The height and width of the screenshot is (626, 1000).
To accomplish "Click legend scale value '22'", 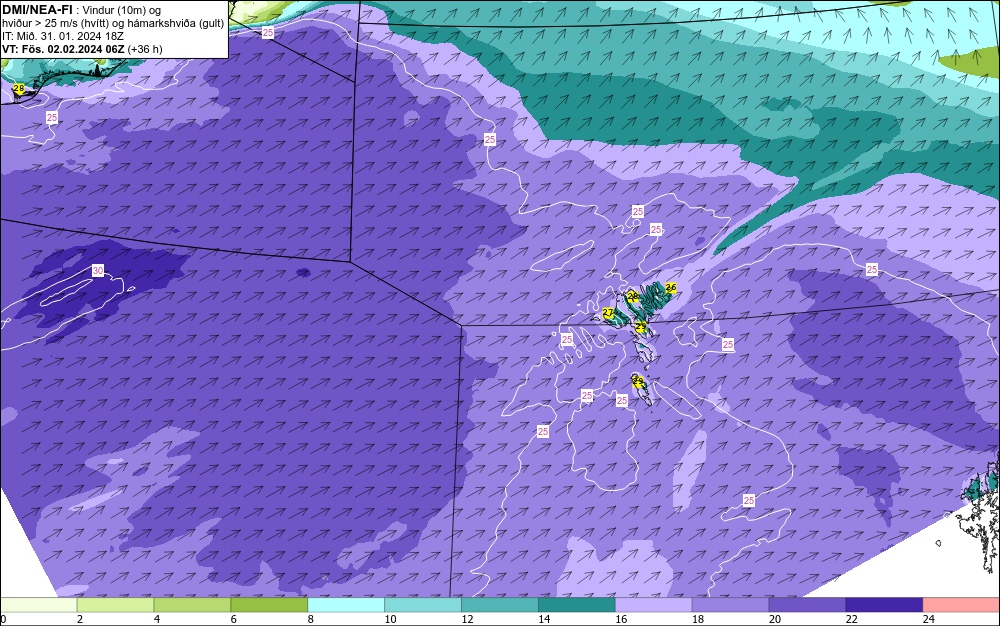I will [851, 619].
